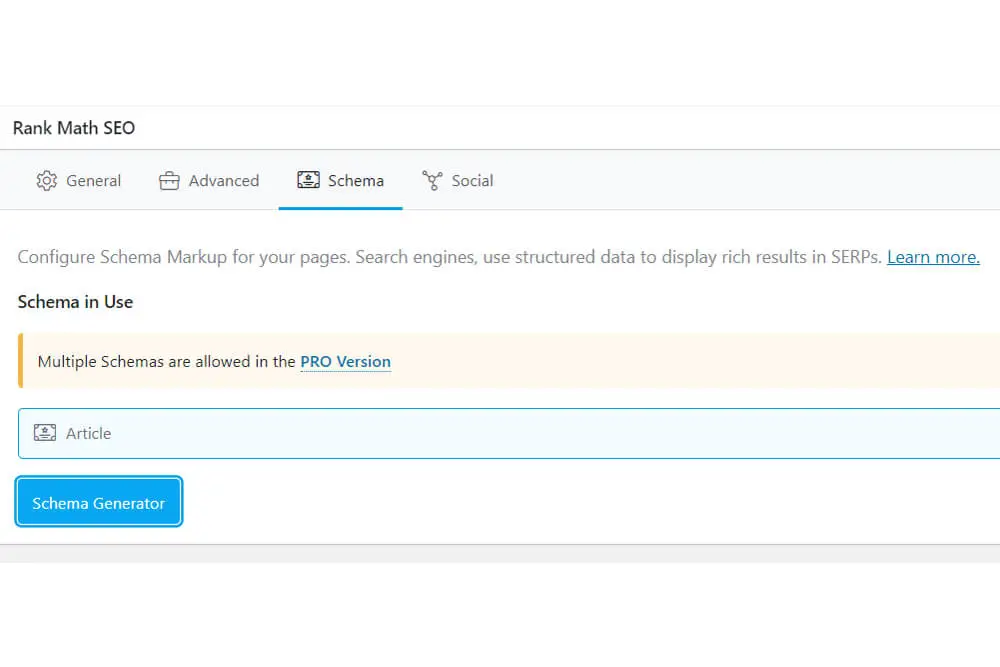Click the share-nodes icon on the Social tab

point(432,180)
